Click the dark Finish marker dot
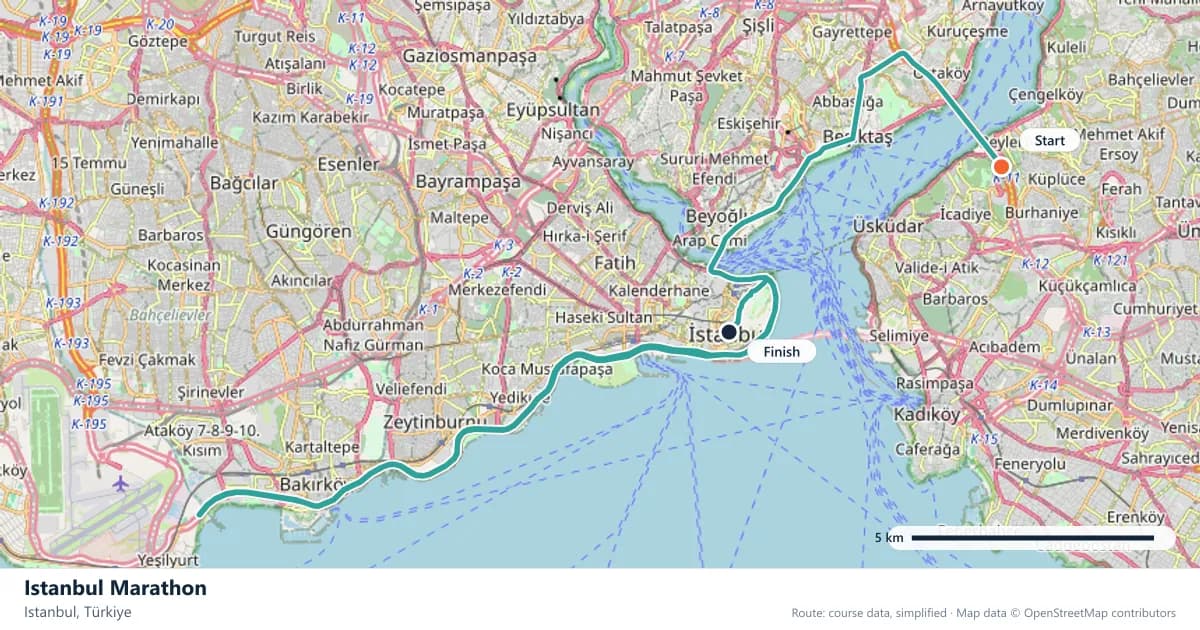The height and width of the screenshot is (630, 1200). (729, 332)
